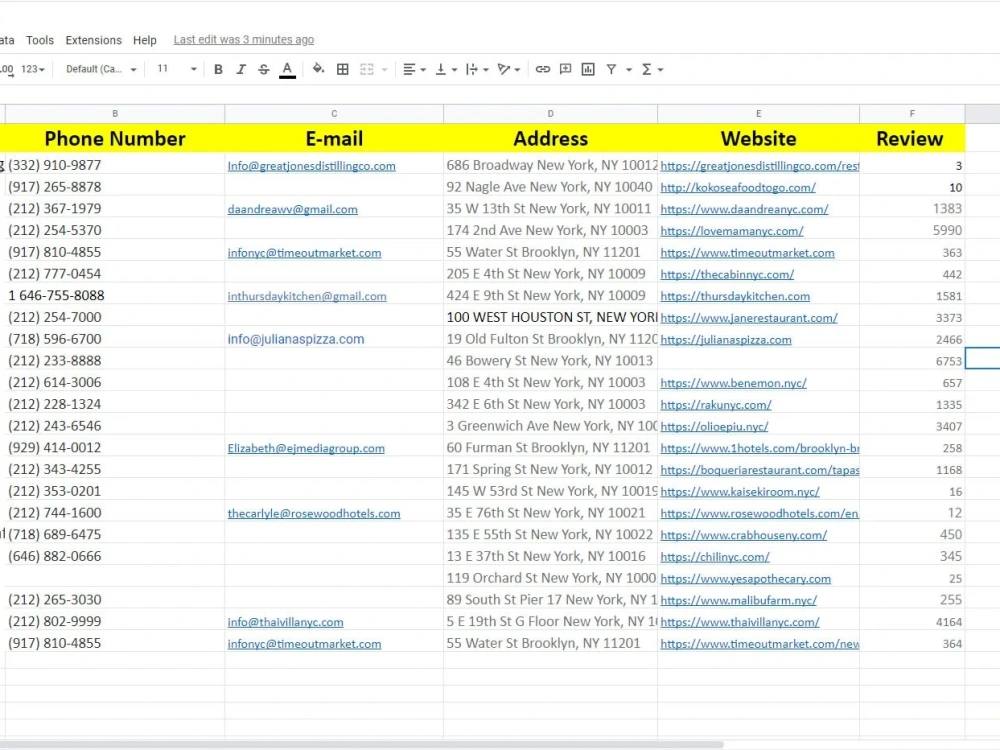Screen dimensions: 1000x750
Task: Open the chilinyc.com website link
Action: [x=715, y=557]
